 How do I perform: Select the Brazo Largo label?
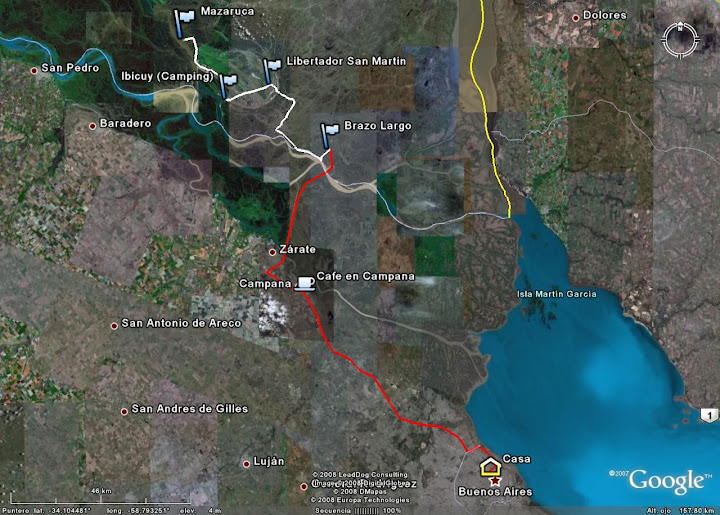378,126
